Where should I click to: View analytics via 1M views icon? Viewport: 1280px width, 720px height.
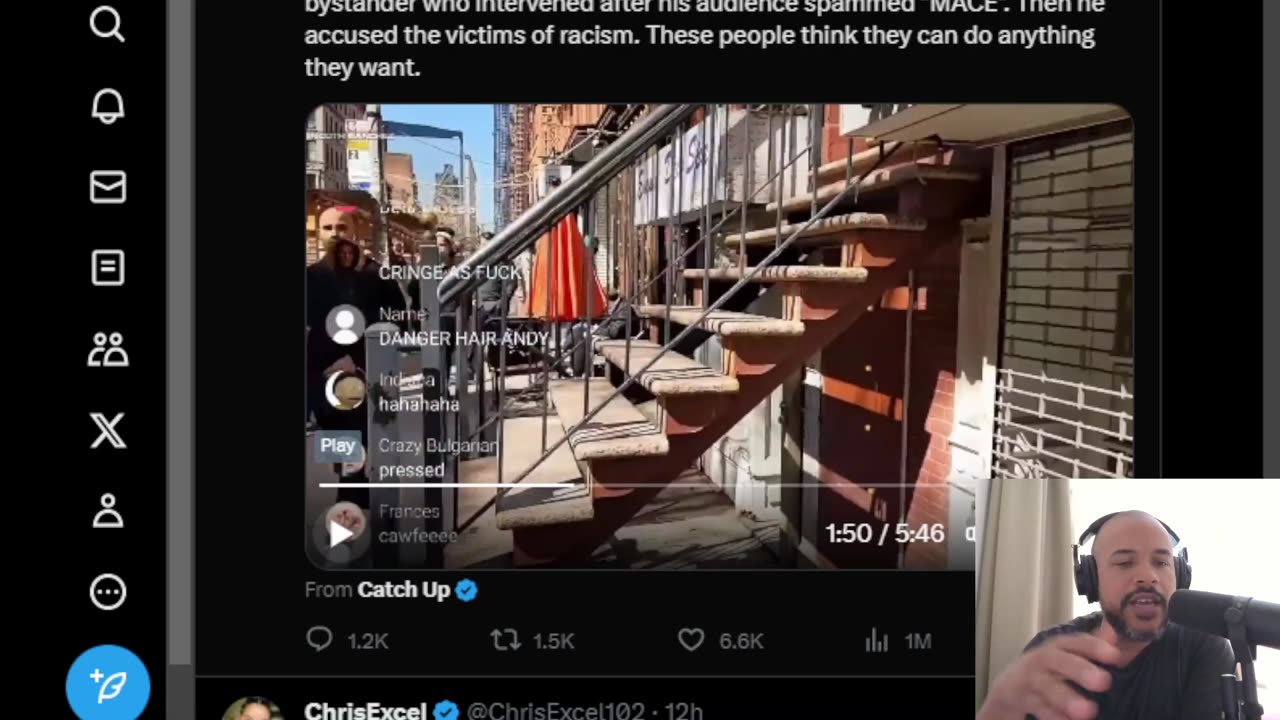click(x=877, y=640)
